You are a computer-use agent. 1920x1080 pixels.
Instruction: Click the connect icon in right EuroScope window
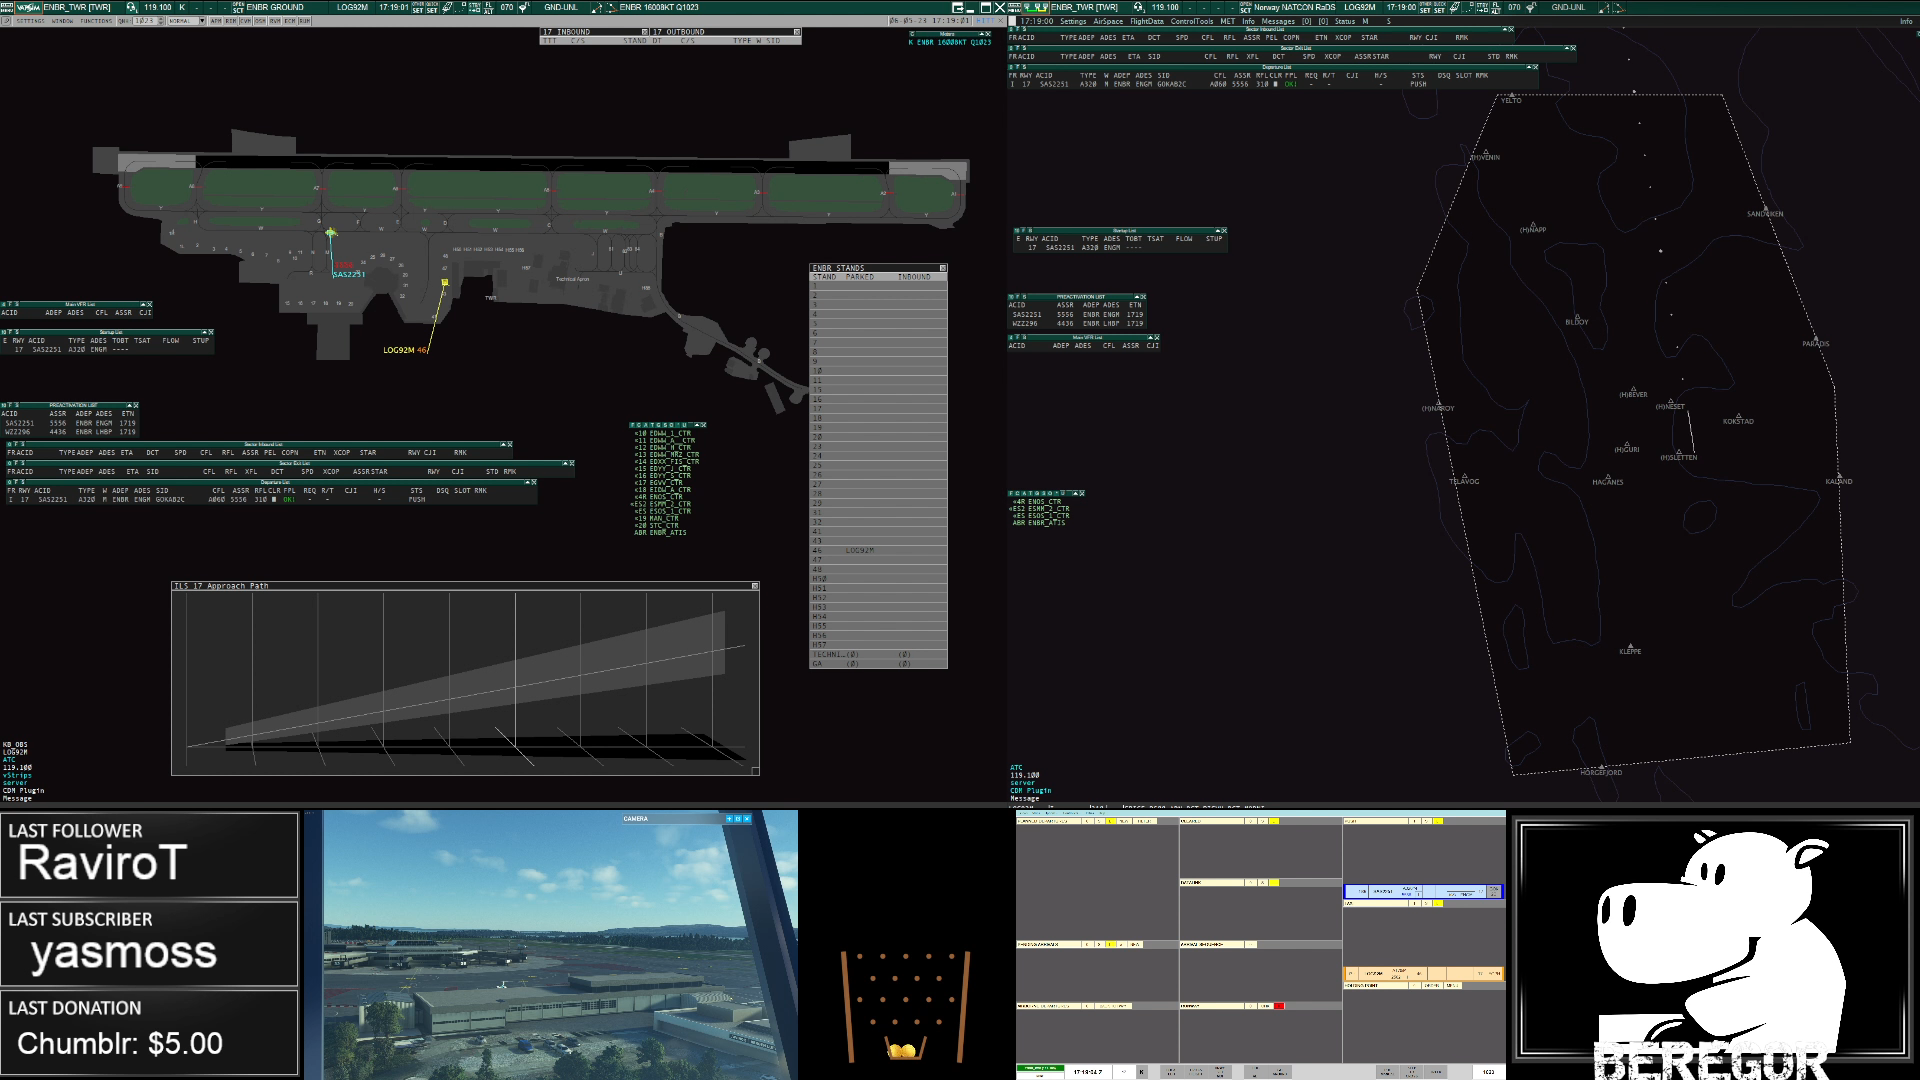(x=1035, y=7)
